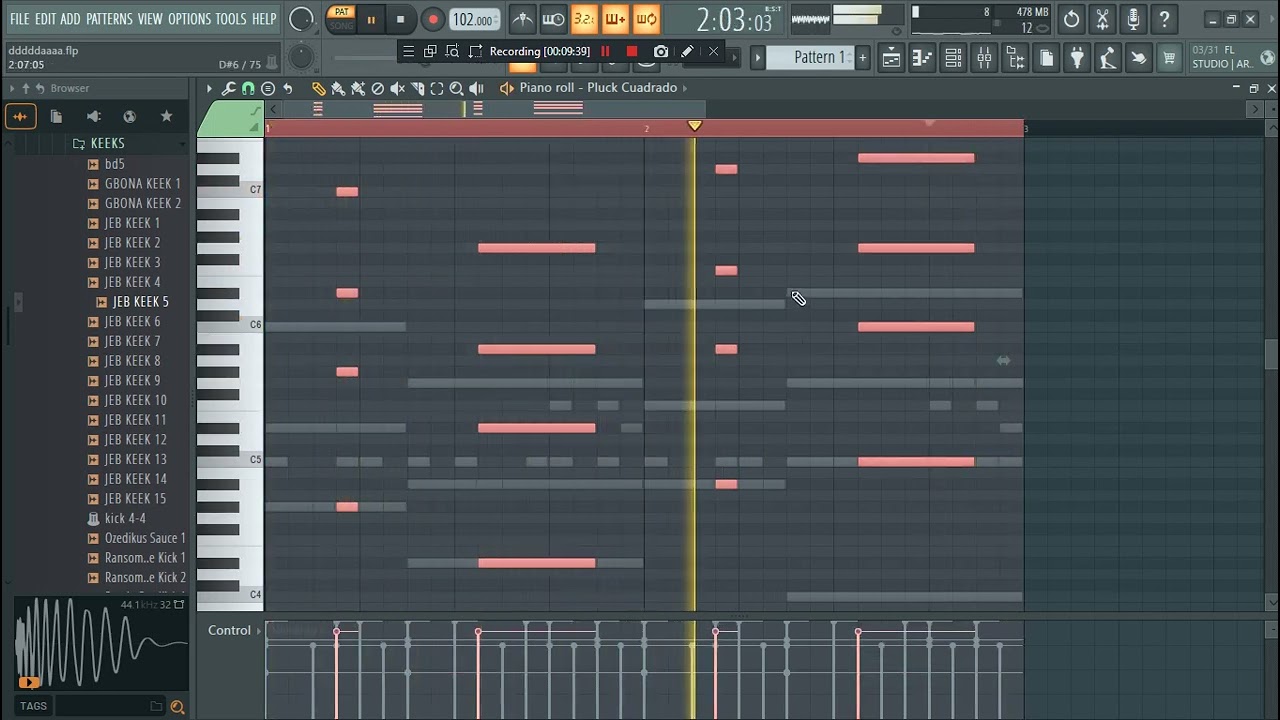Switch to browser sounds speaker tab

tap(93, 116)
